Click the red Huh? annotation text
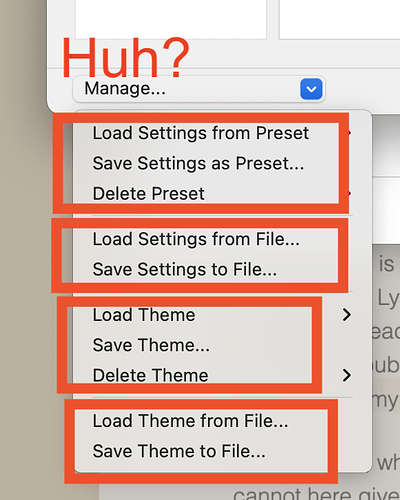 [x=126, y=58]
